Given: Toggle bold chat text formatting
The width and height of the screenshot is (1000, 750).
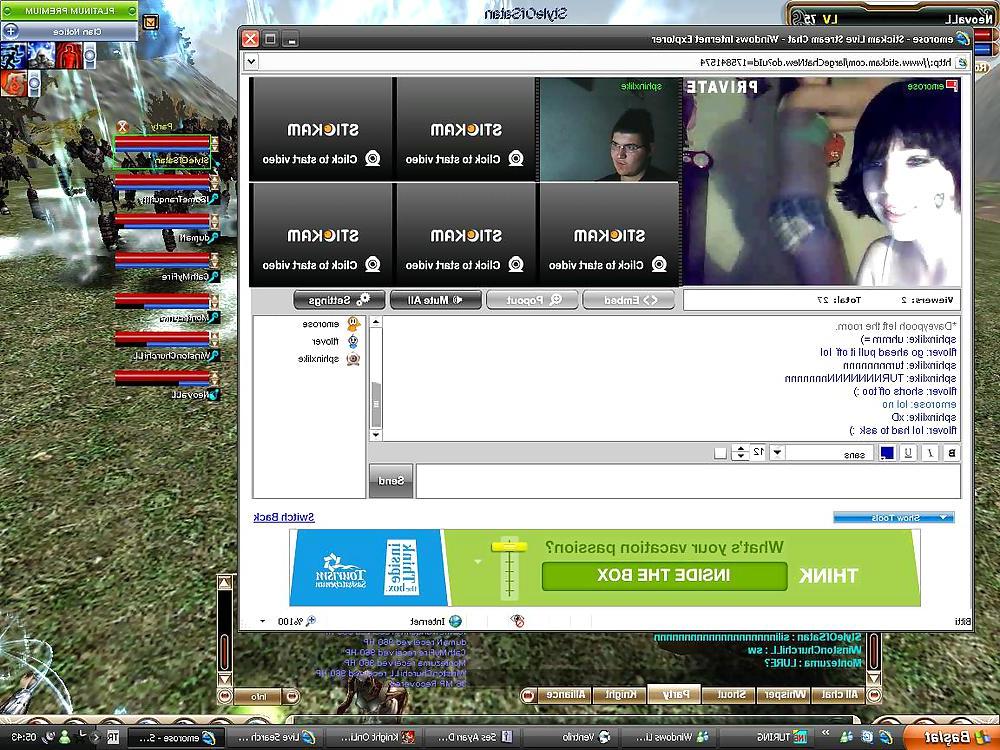Looking at the screenshot, I should (x=951, y=453).
